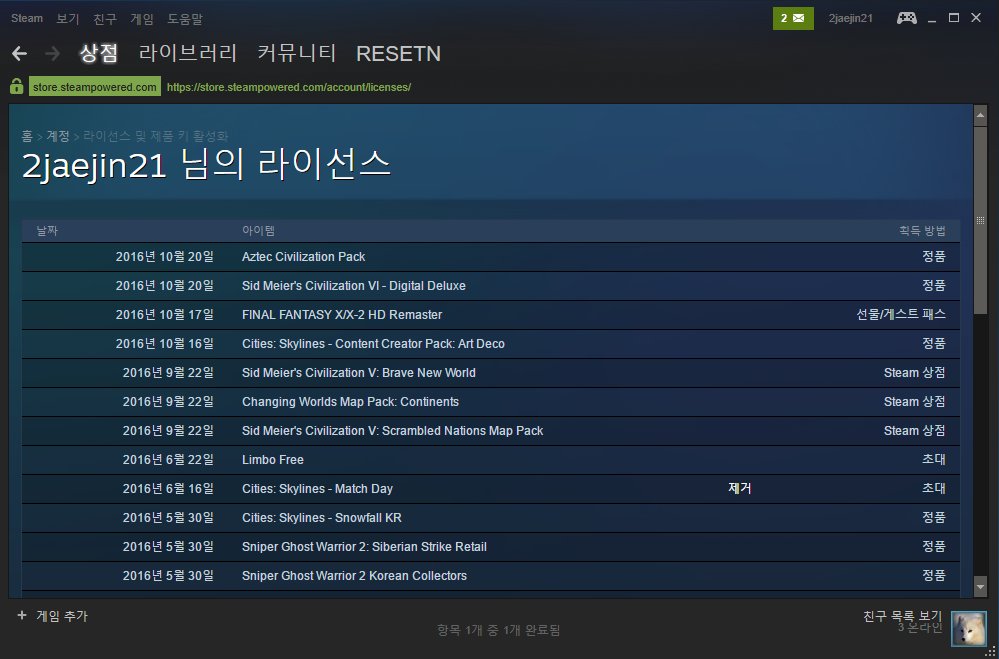Open the 도움말 menu

tap(185, 18)
